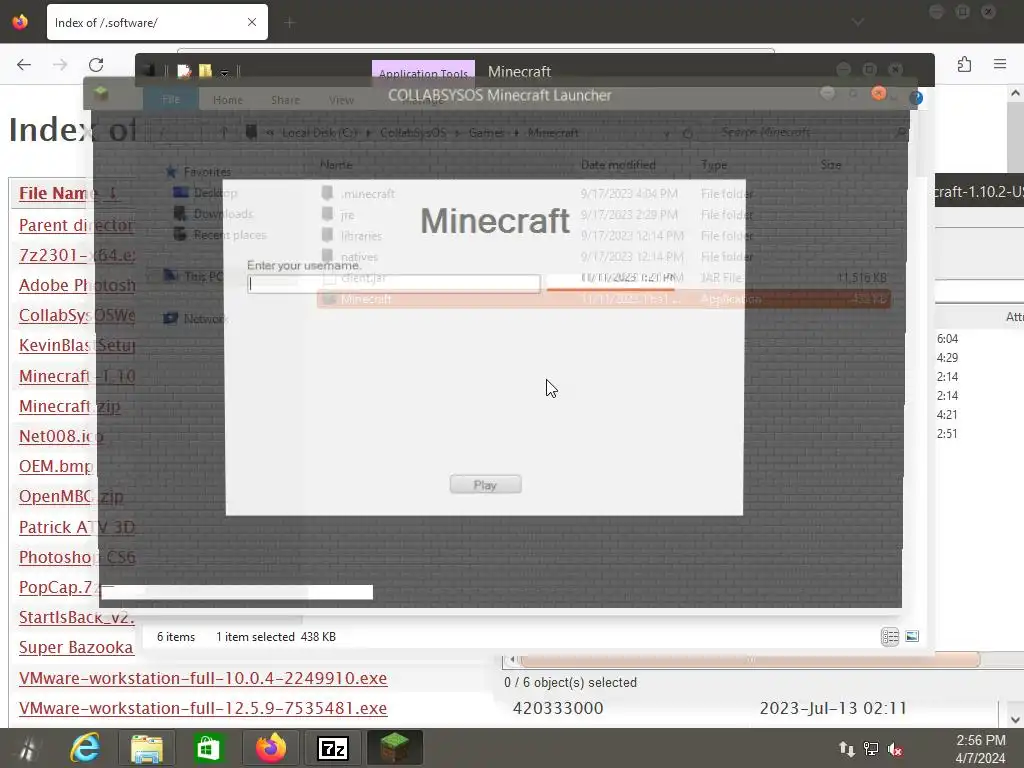Download VMware-workstation-full-10.0.4-2249910.exe

(x=203, y=678)
